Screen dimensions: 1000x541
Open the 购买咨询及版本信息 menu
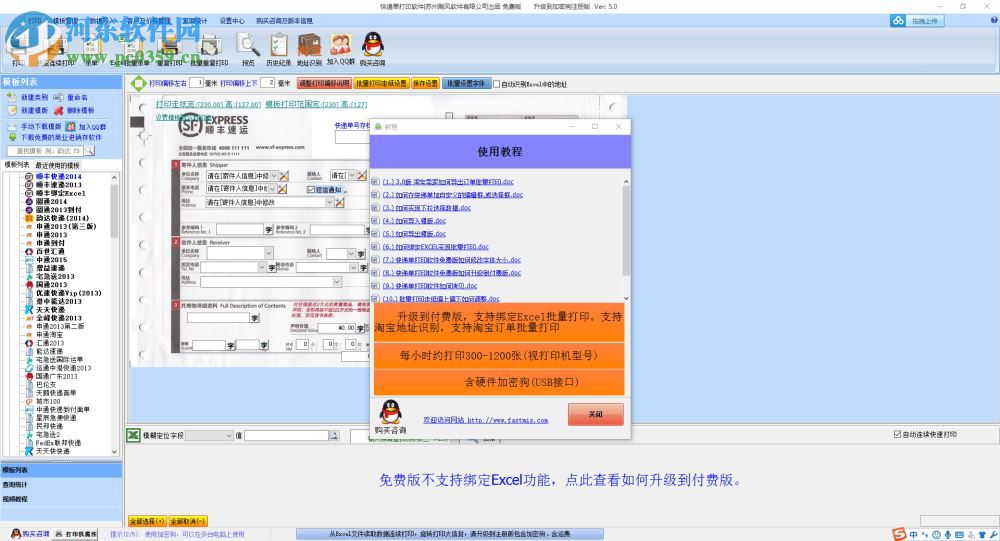284,21
